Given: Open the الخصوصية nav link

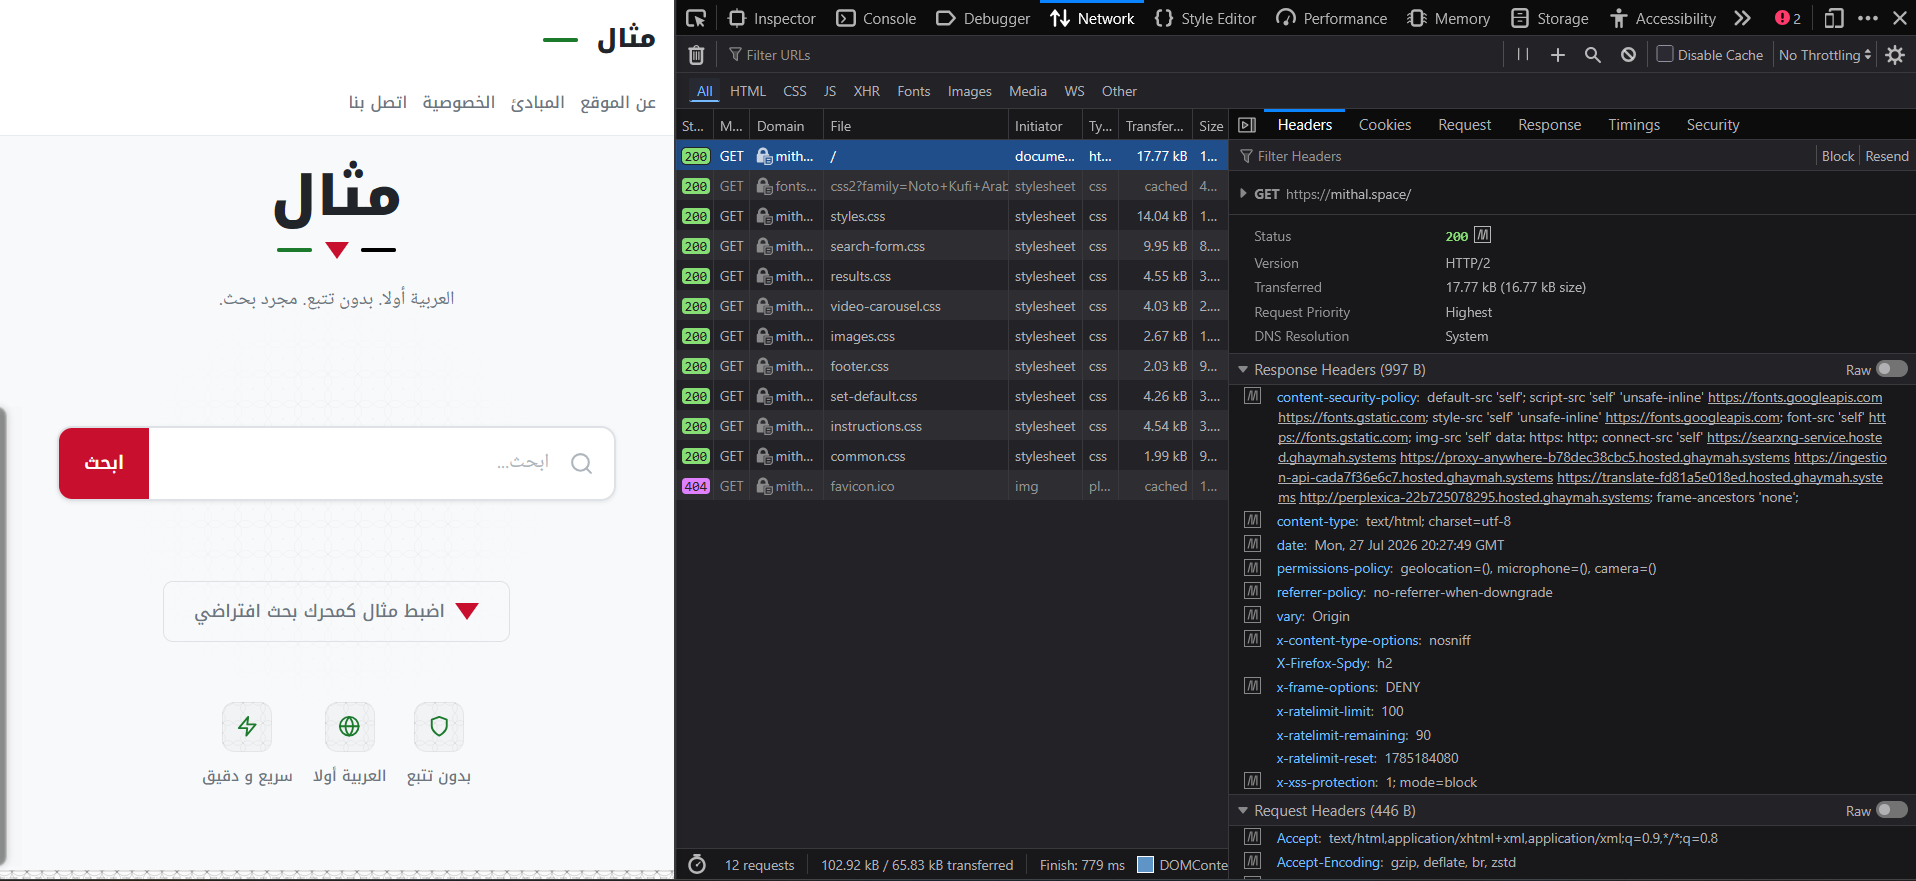Looking at the screenshot, I should coord(459,102).
